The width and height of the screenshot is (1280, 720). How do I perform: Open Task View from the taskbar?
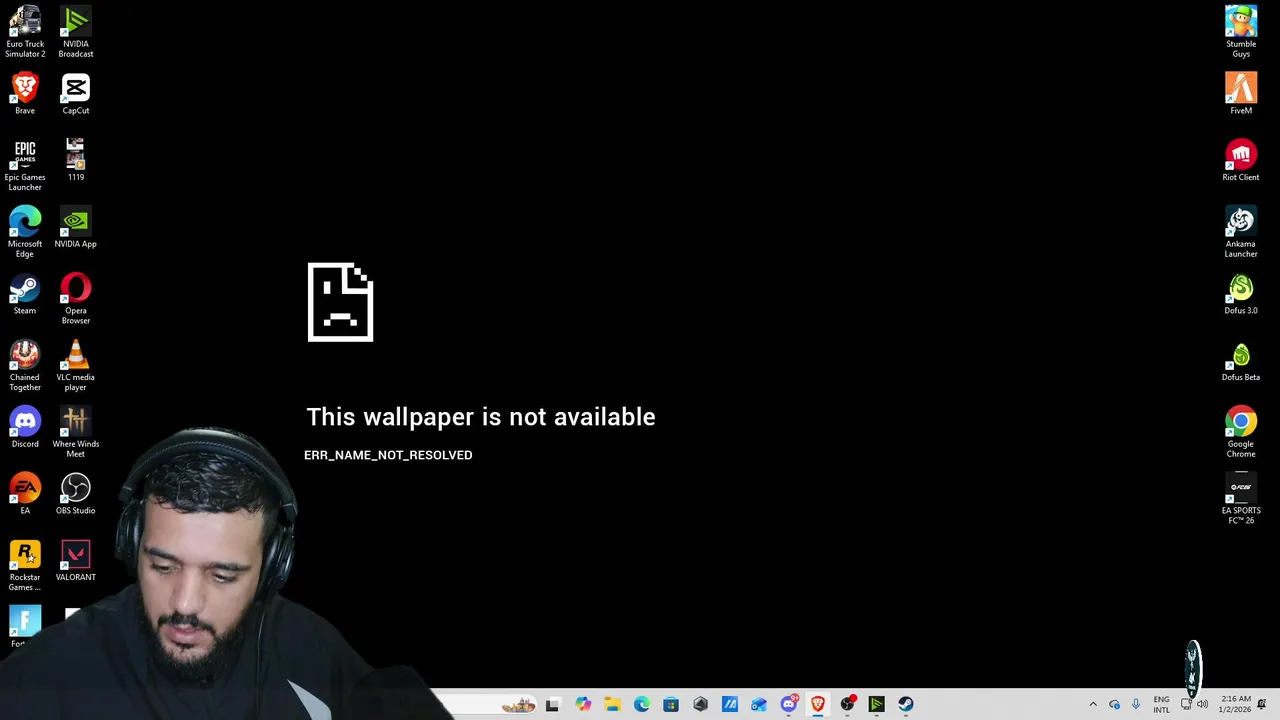552,704
